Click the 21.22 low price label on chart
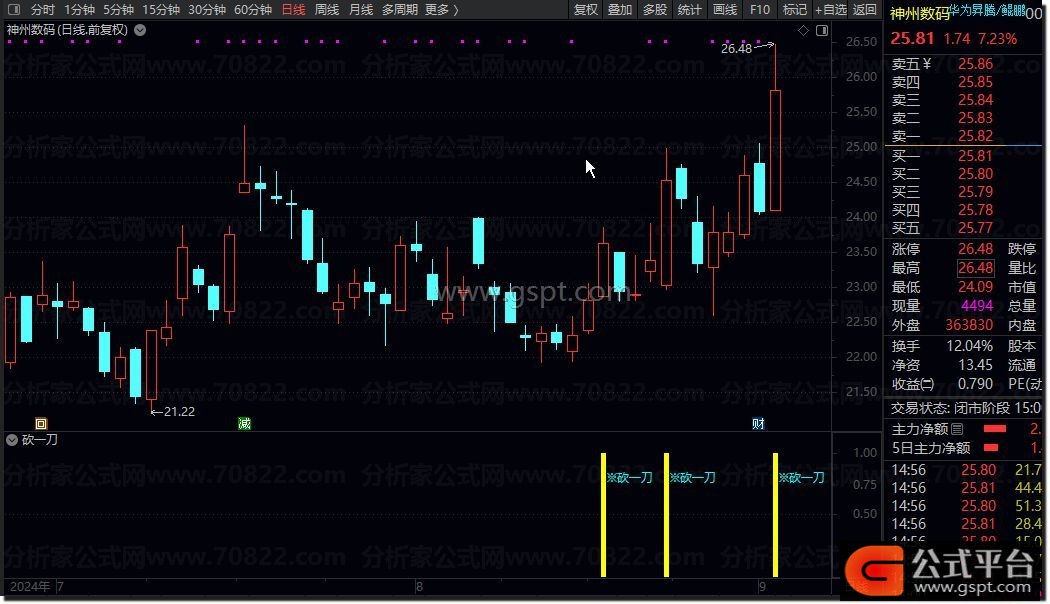Image resolution: width=1050 pixels, height=604 pixels. point(179,412)
